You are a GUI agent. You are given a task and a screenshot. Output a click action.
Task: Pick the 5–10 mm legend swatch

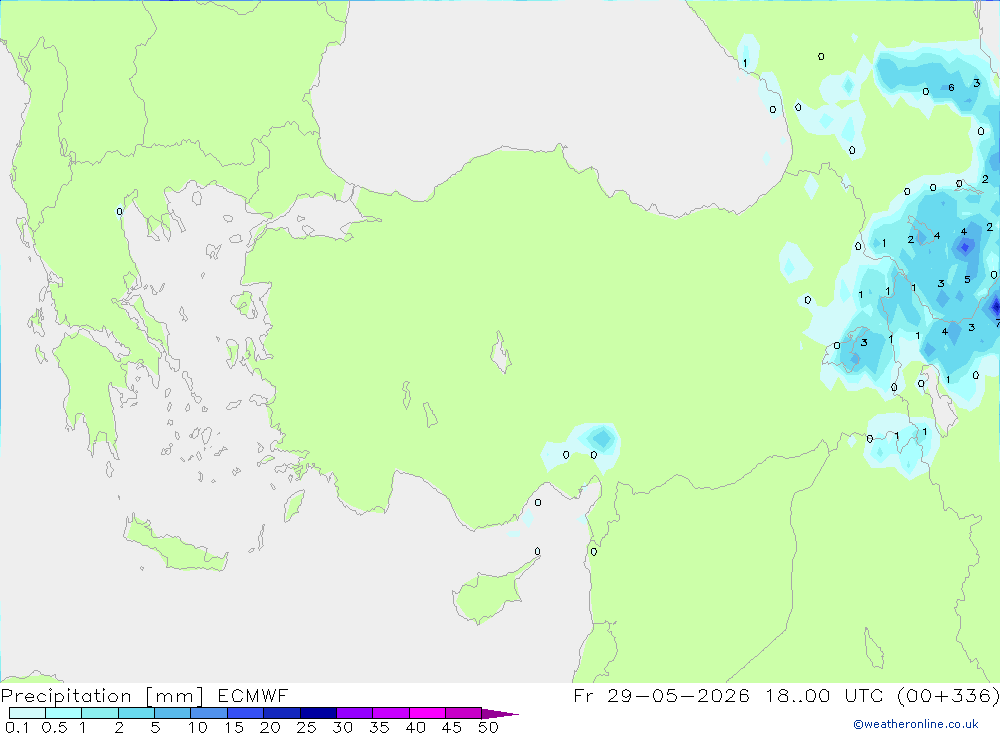[x=172, y=713]
